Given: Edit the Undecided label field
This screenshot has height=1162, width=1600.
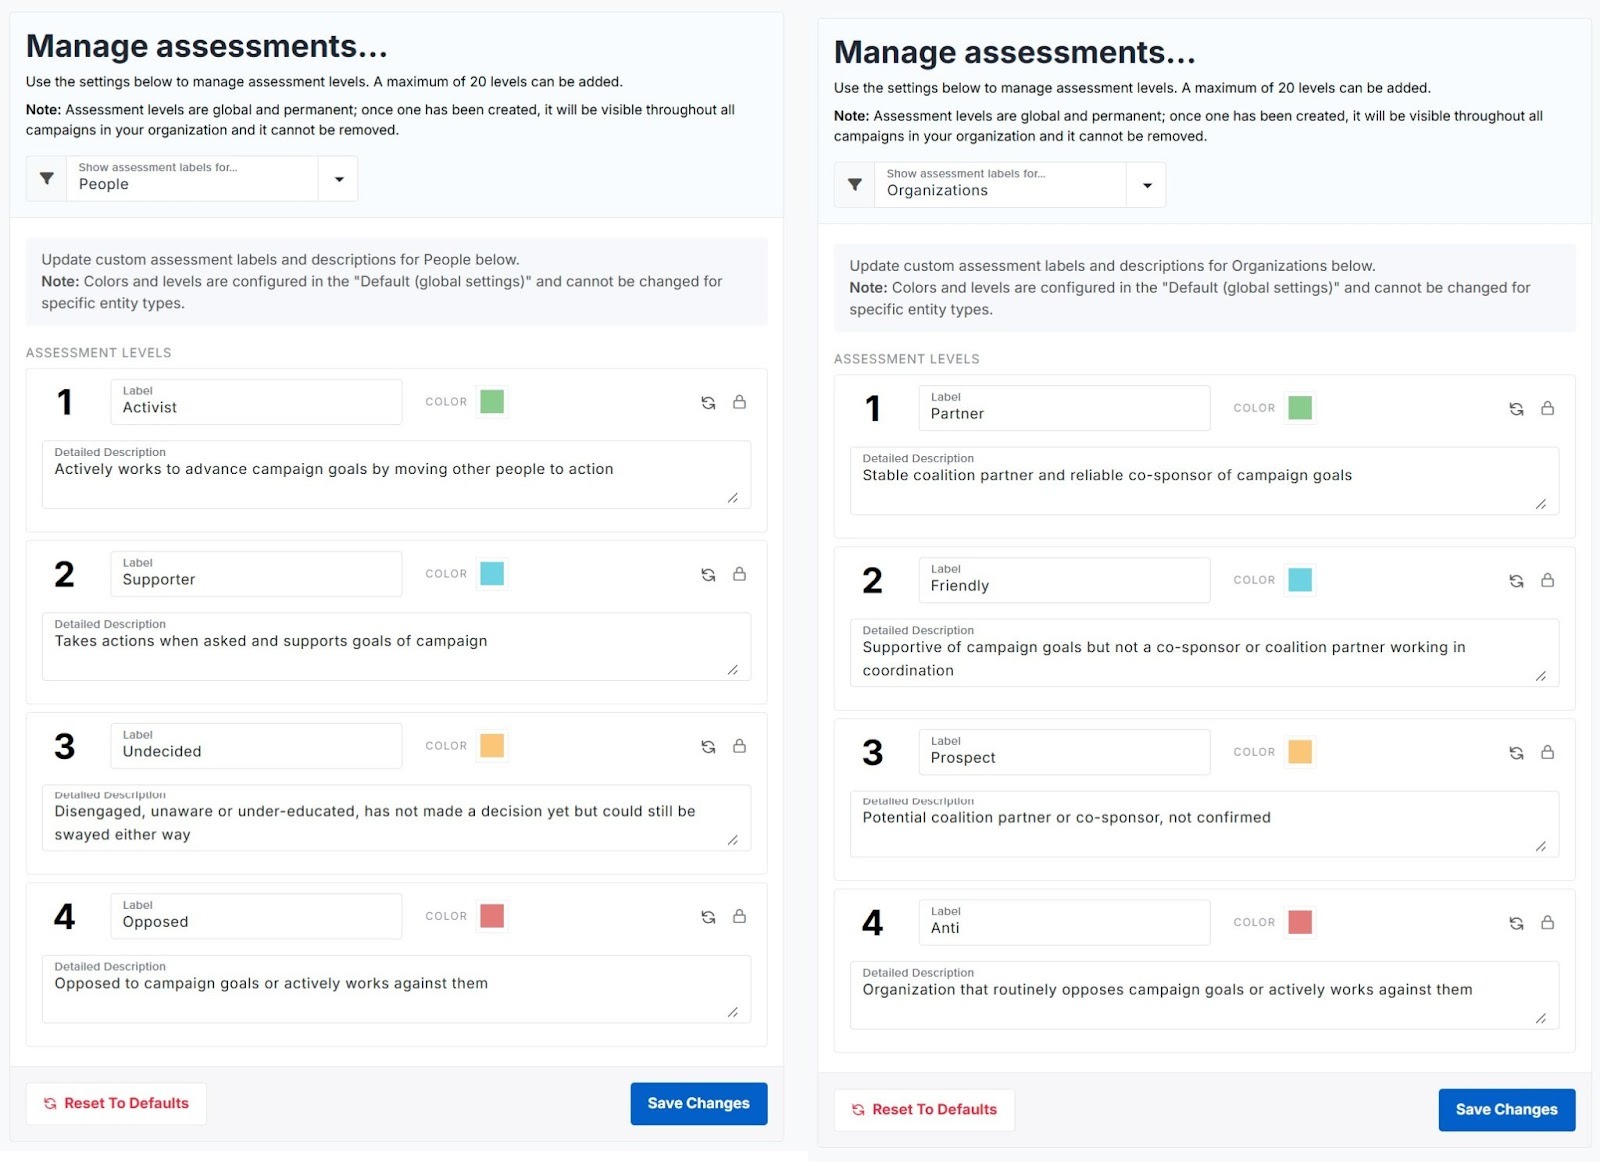Looking at the screenshot, I should (256, 746).
